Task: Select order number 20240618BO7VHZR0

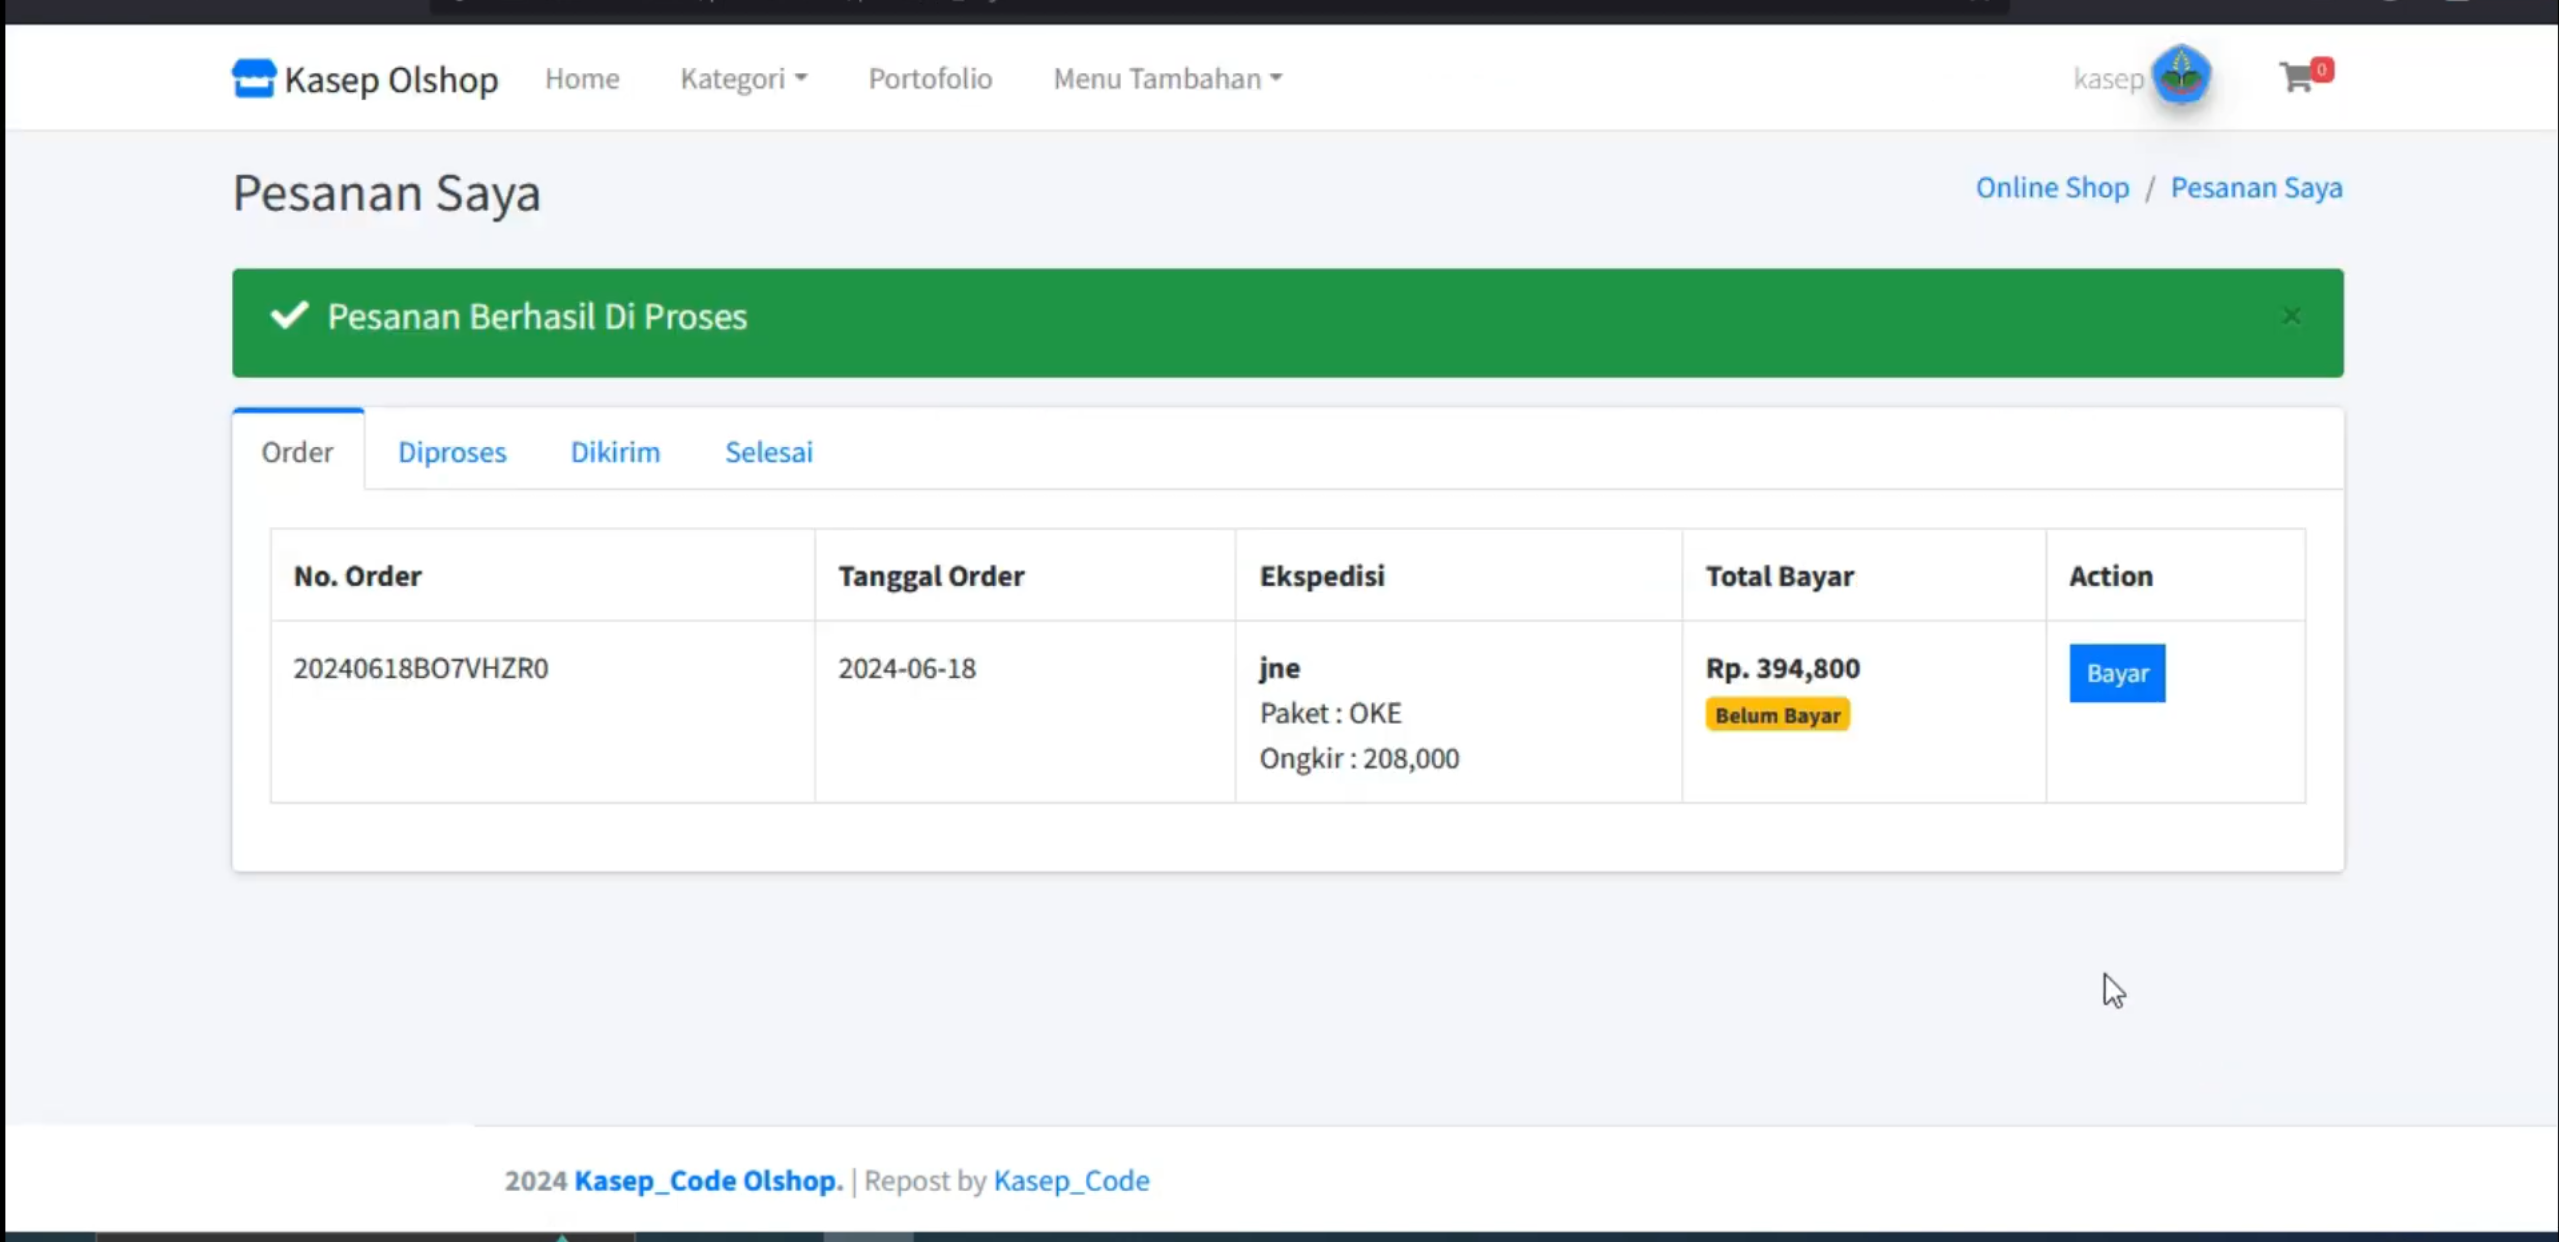Action: tap(420, 668)
